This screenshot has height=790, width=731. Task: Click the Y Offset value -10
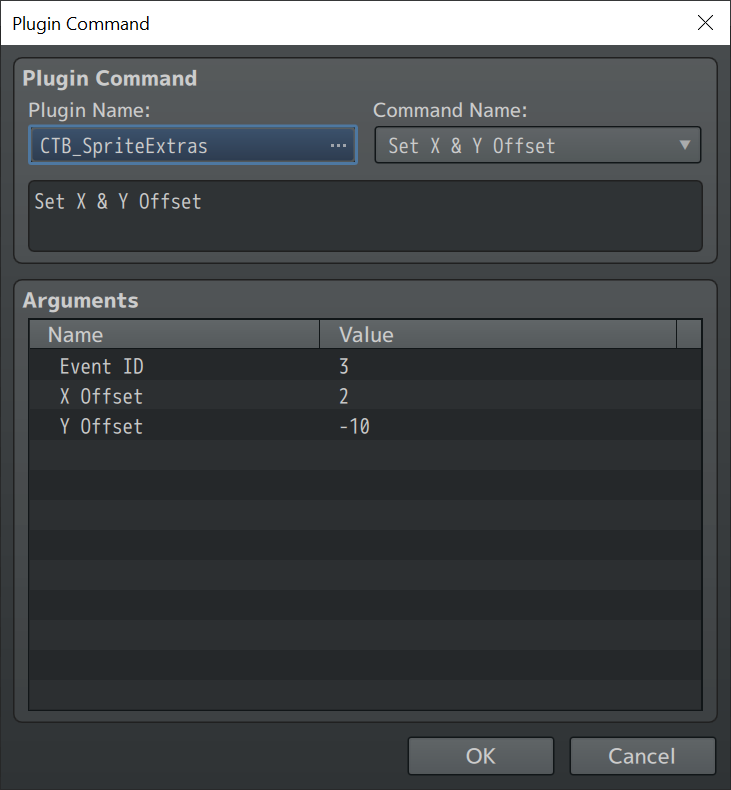coord(355,427)
